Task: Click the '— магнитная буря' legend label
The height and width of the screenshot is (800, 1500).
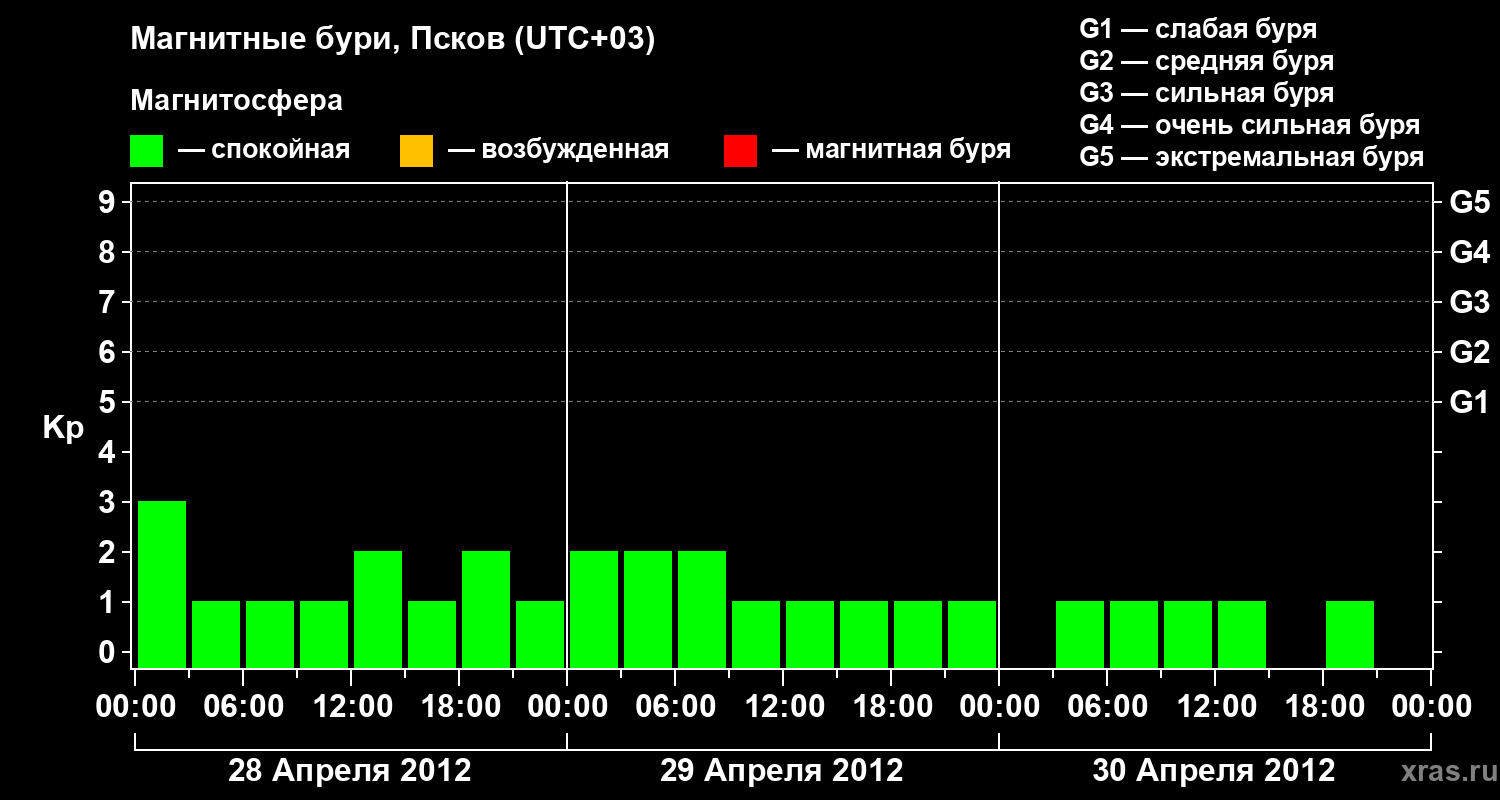Action: click(892, 151)
